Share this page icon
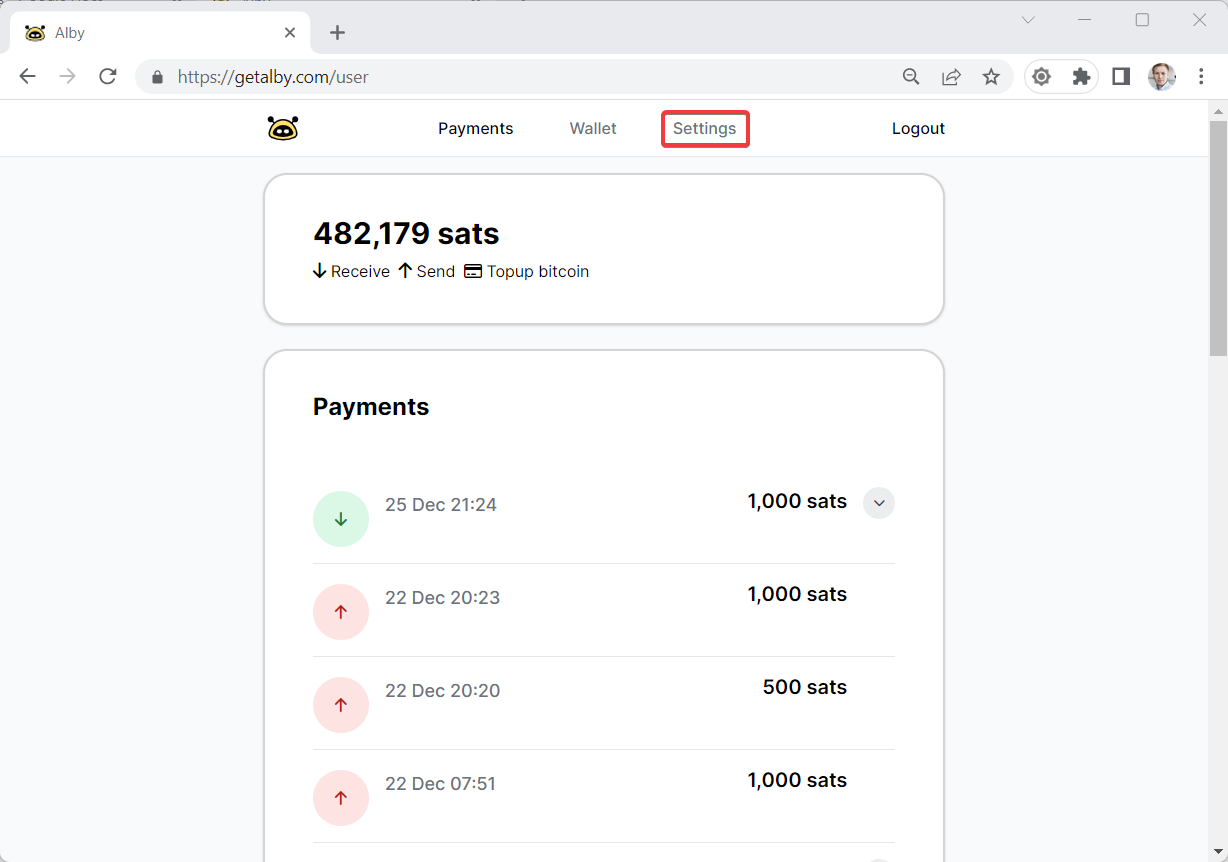Image resolution: width=1228 pixels, height=862 pixels. click(951, 77)
